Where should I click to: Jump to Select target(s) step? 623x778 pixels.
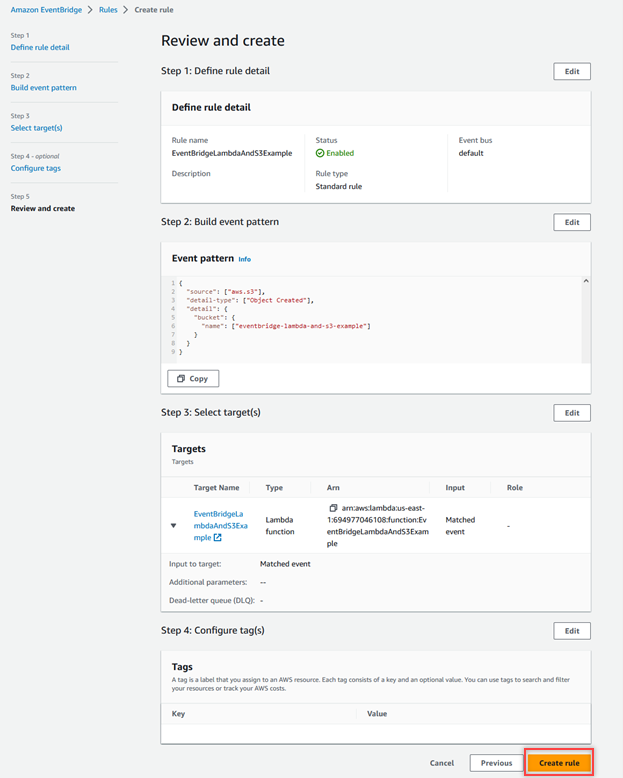(37, 128)
